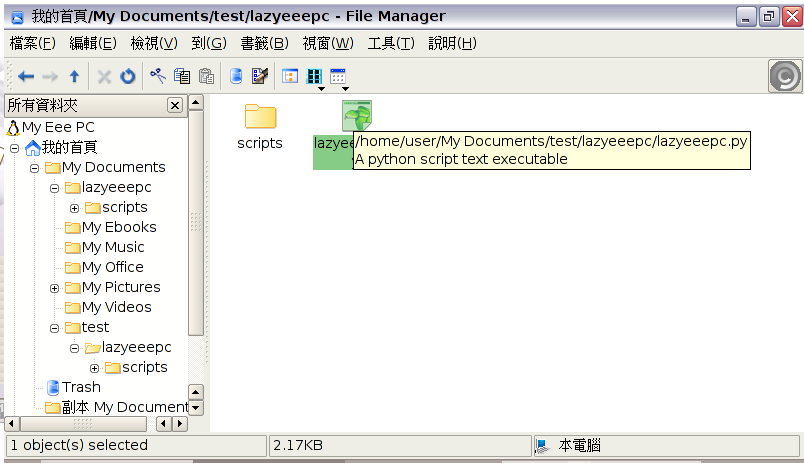This screenshot has height=463, width=804.
Task: Click the tree panel scroll-down arrow
Action: tap(195, 408)
